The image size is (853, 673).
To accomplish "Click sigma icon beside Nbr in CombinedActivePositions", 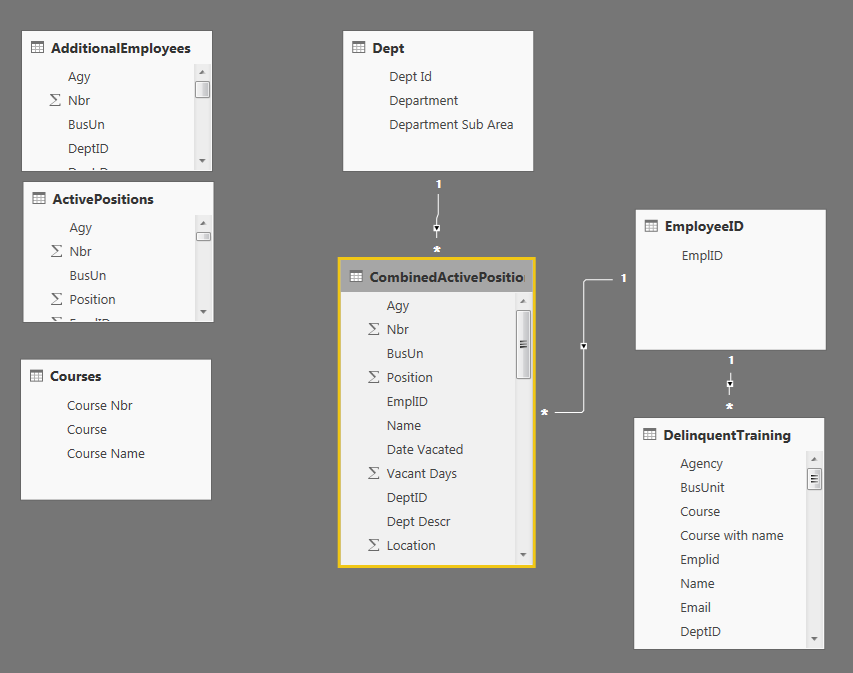I will (374, 329).
